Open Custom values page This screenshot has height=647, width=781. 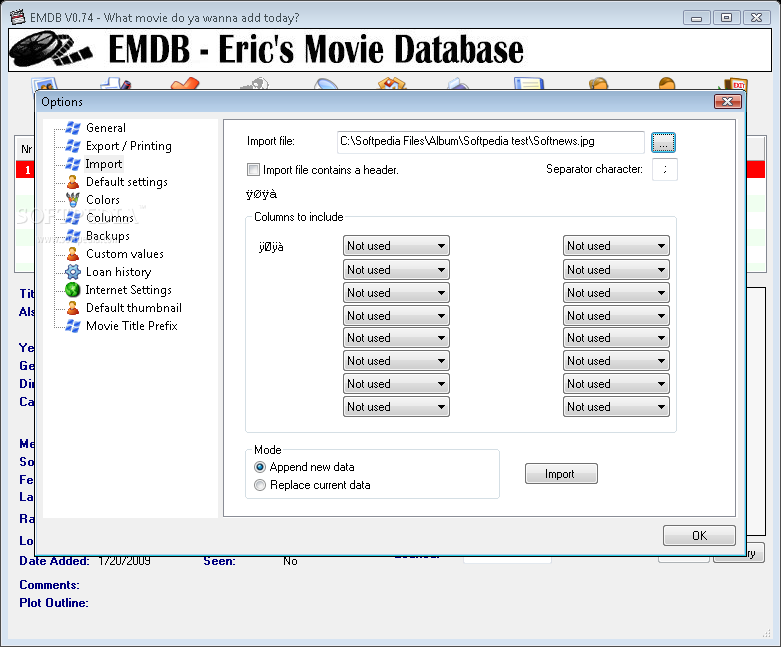coord(125,254)
